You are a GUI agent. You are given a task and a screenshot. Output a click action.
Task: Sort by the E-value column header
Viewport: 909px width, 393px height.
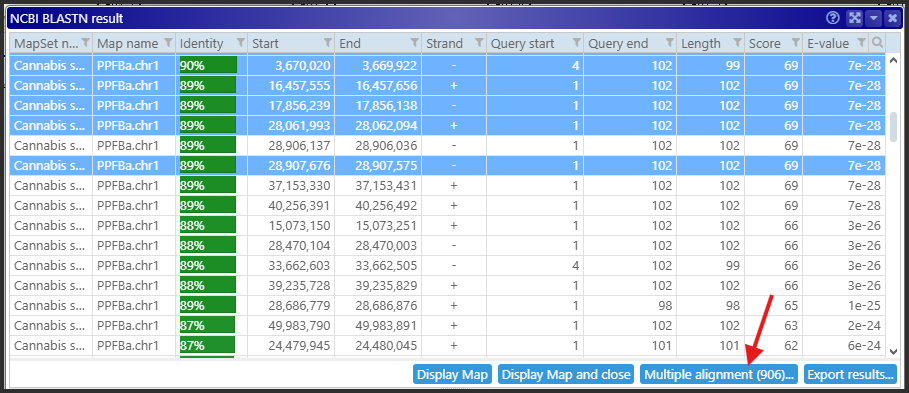(828, 43)
